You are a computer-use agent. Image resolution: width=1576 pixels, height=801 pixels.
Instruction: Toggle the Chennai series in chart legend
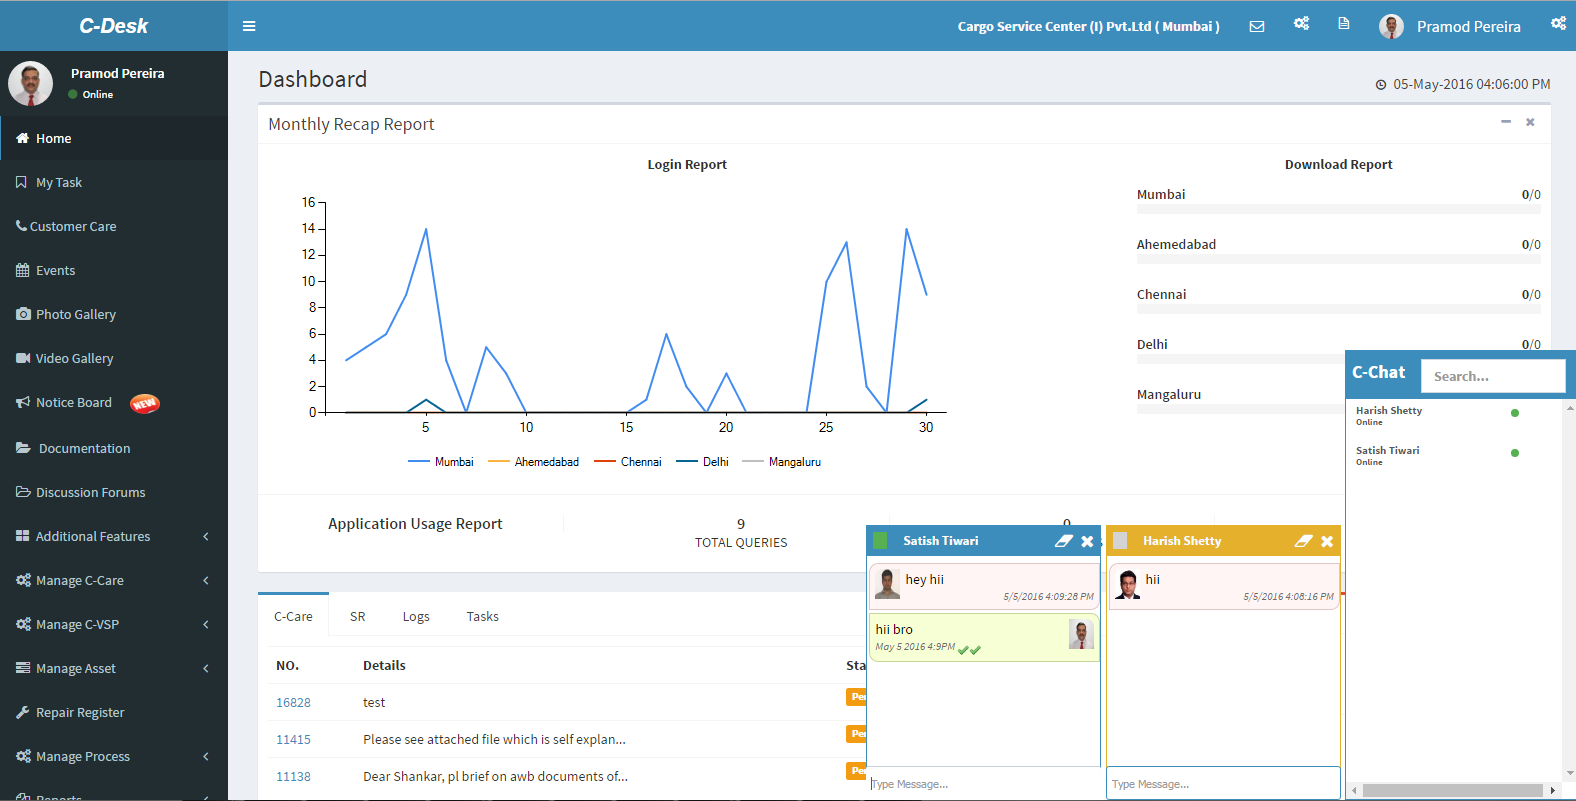pyautogui.click(x=628, y=462)
